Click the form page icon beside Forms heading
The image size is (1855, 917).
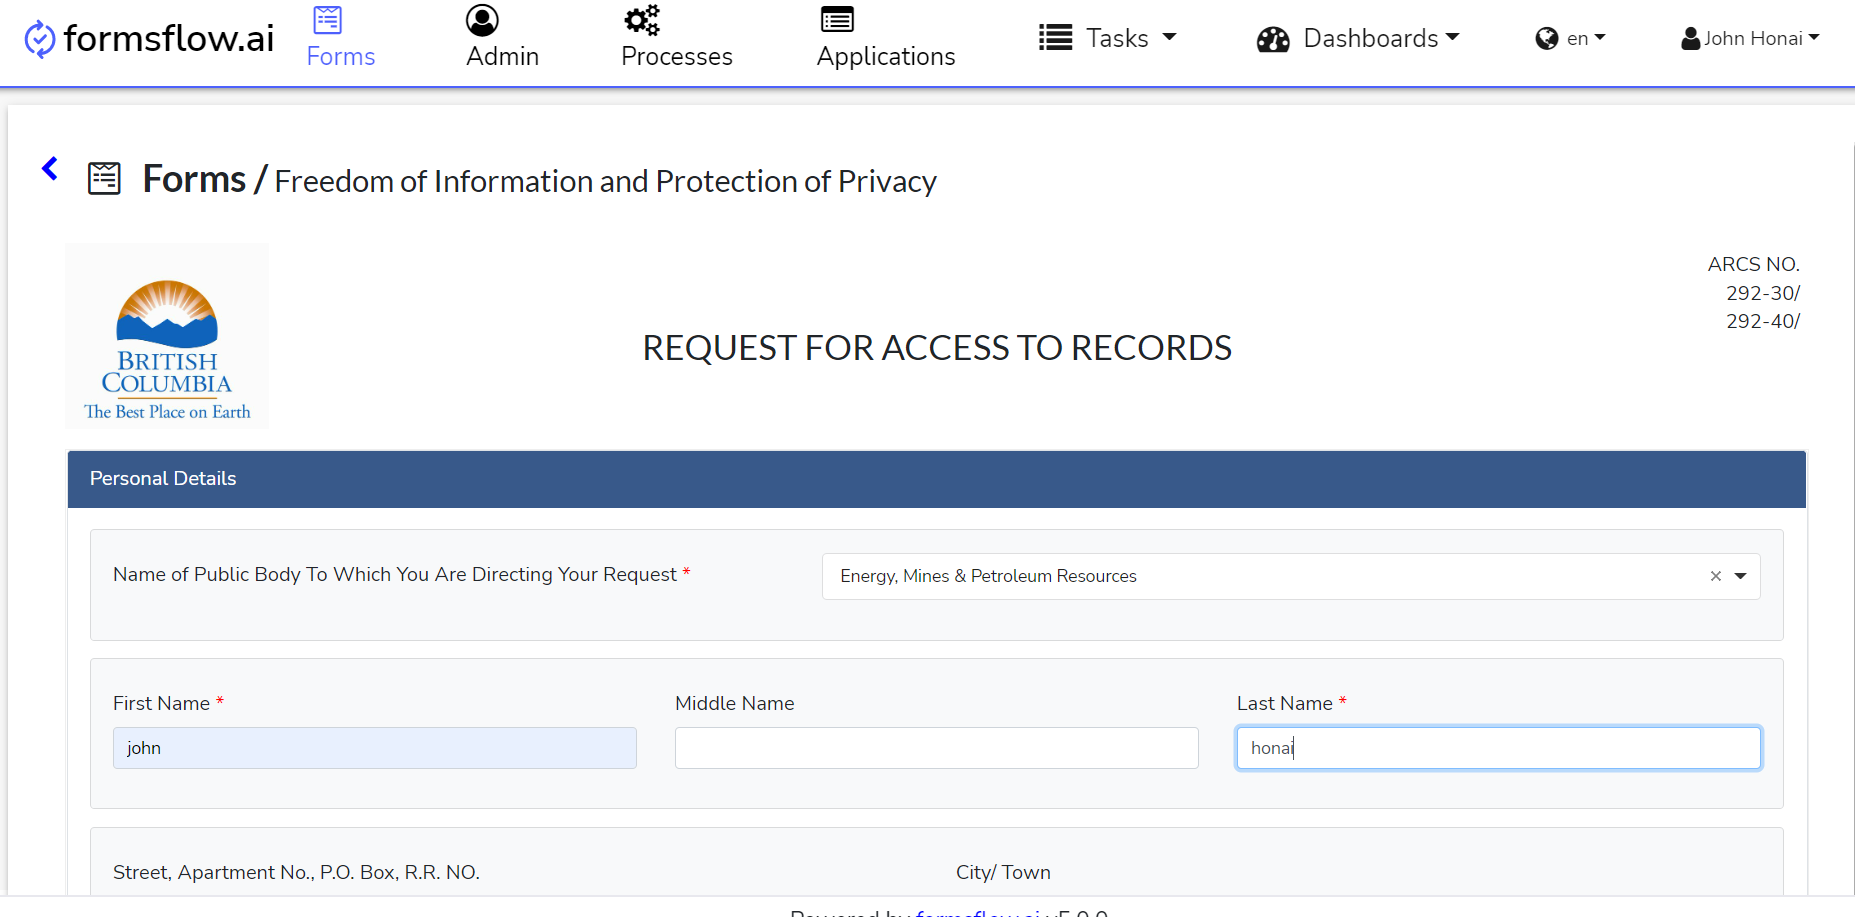[x=104, y=179]
